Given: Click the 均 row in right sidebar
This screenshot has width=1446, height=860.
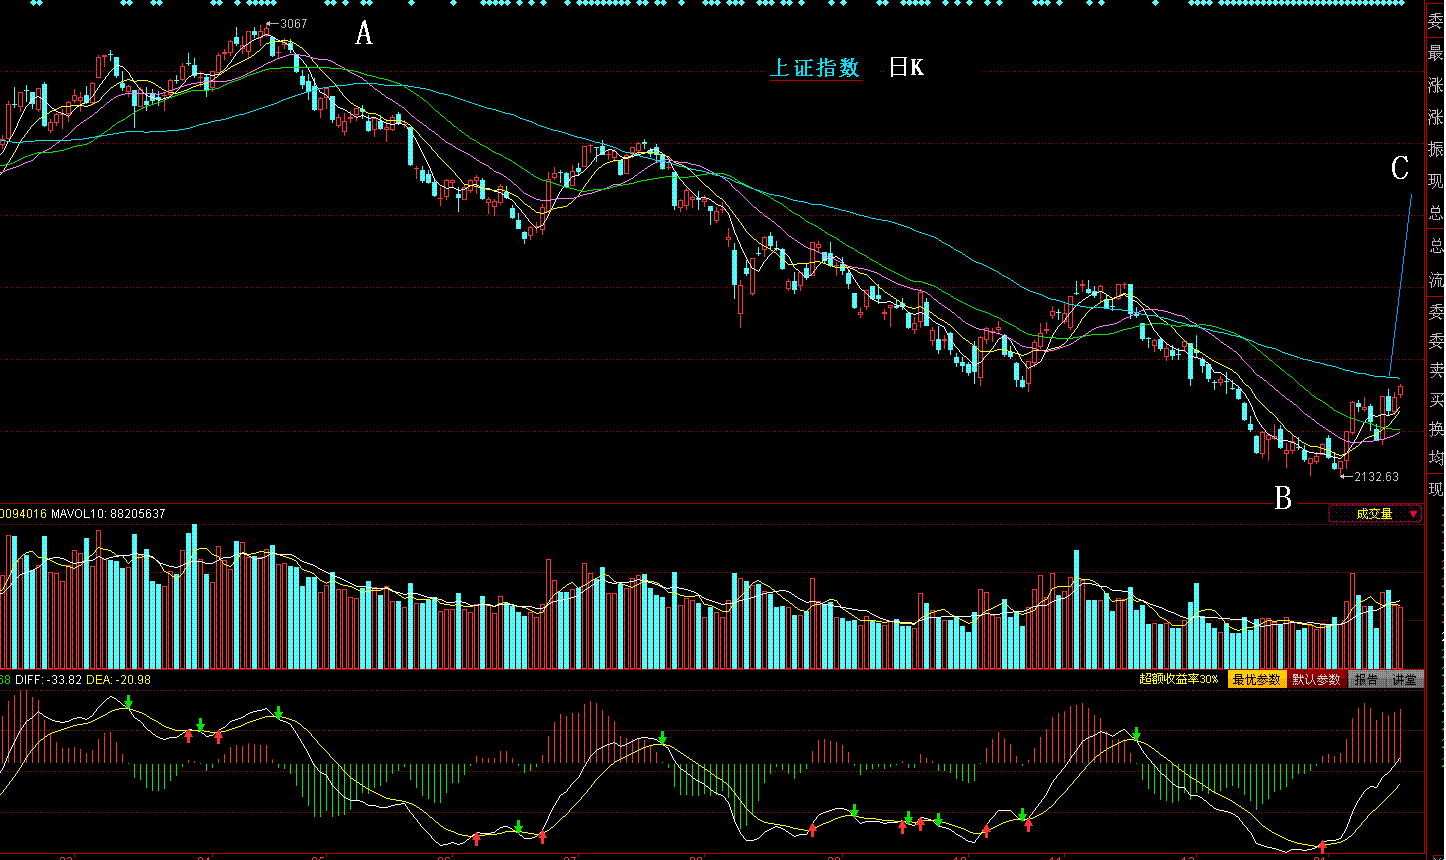Looking at the screenshot, I should 1435,459.
